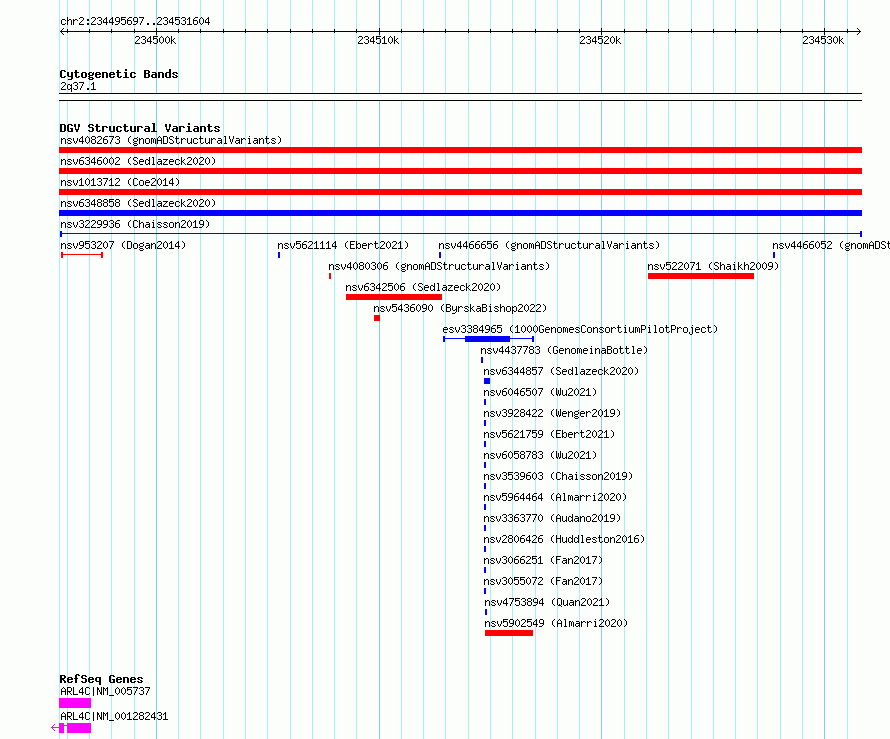Click the 234500k ruler coordinate
This screenshot has height=739, width=890.
(156, 40)
